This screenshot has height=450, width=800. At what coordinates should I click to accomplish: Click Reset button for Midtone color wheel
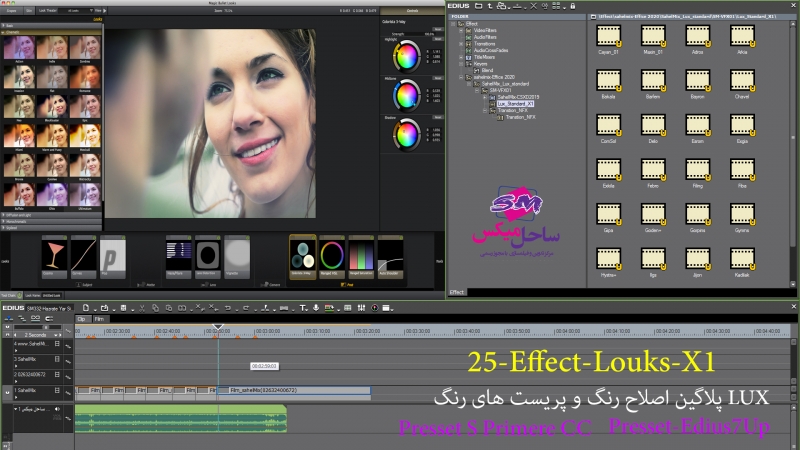click(438, 78)
